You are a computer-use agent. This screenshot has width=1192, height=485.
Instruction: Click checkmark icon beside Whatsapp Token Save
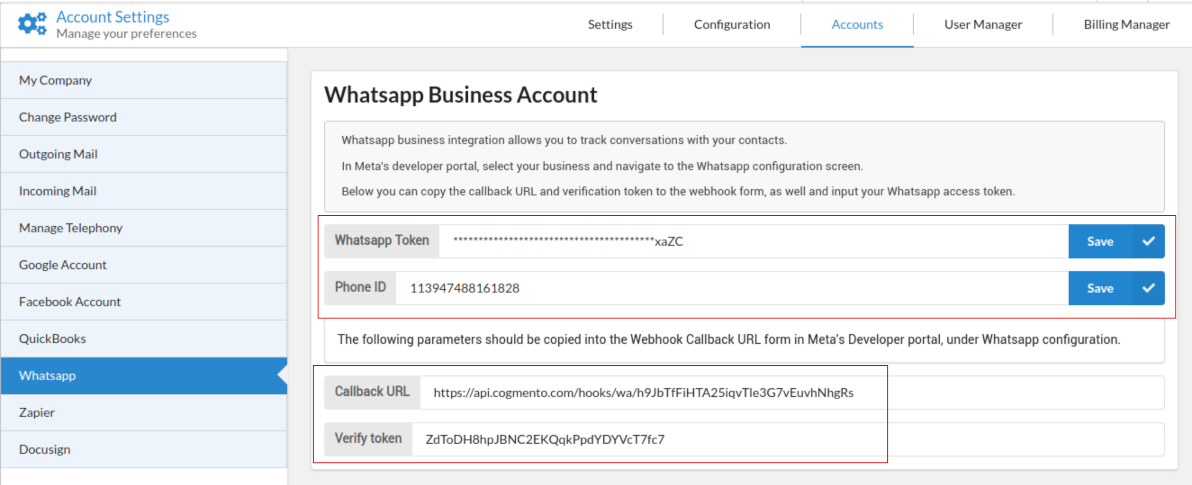click(1148, 241)
